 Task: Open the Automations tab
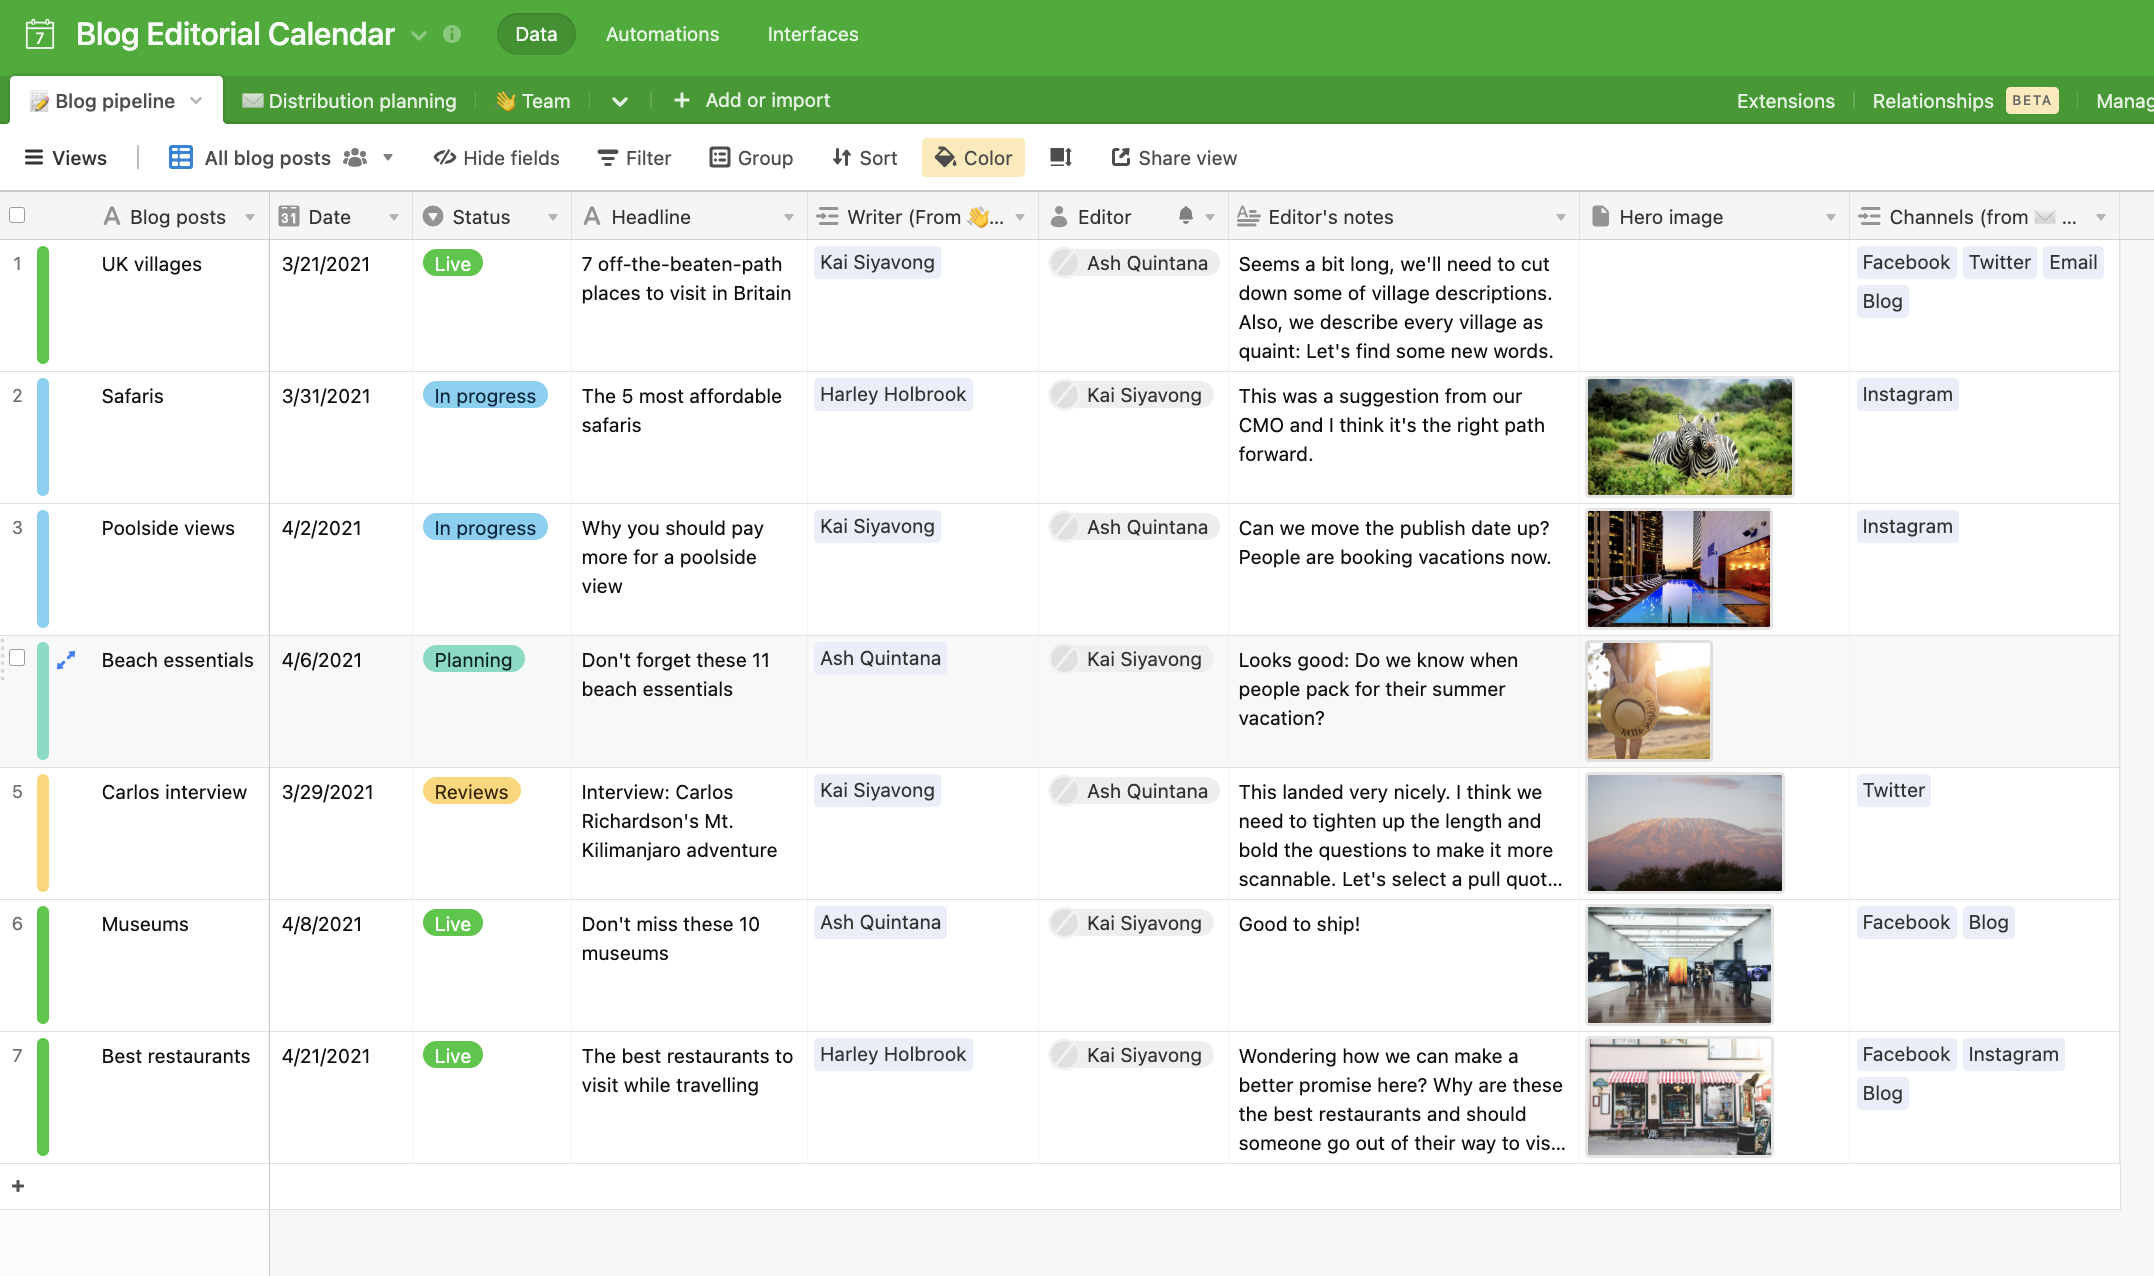[x=662, y=34]
